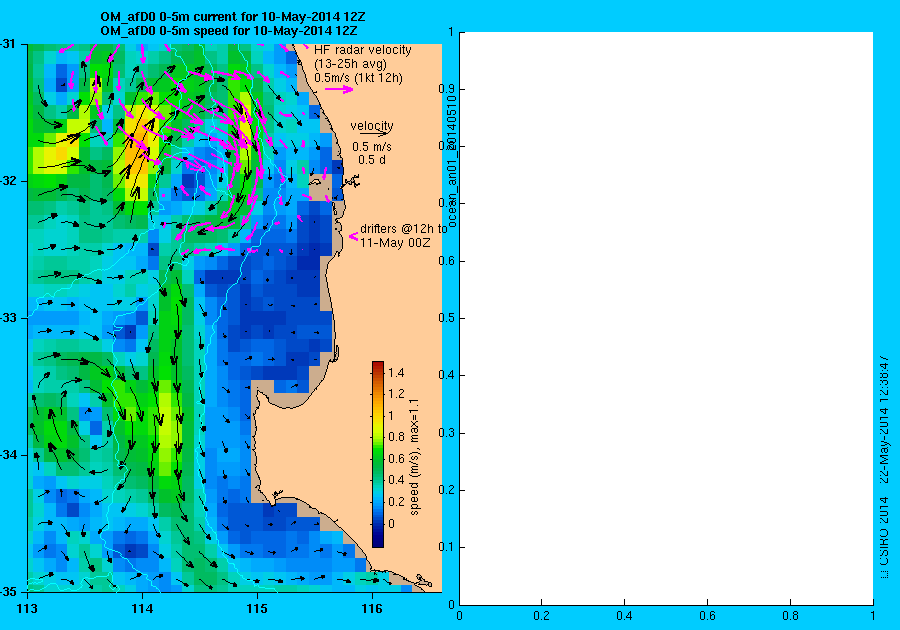Click the right plot y-axis tick label "0.3"
Screen dimensions: 900x630
coord(447,433)
